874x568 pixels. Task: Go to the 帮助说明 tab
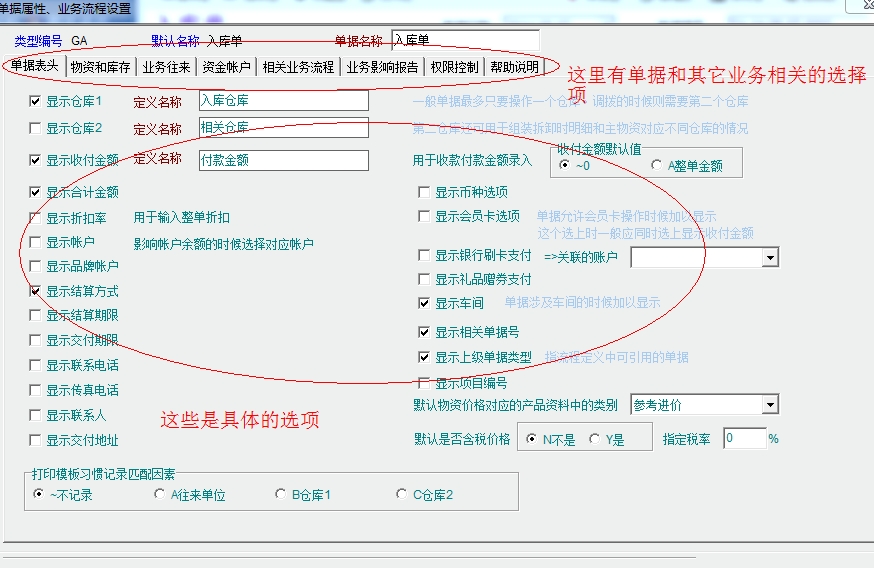[x=514, y=67]
